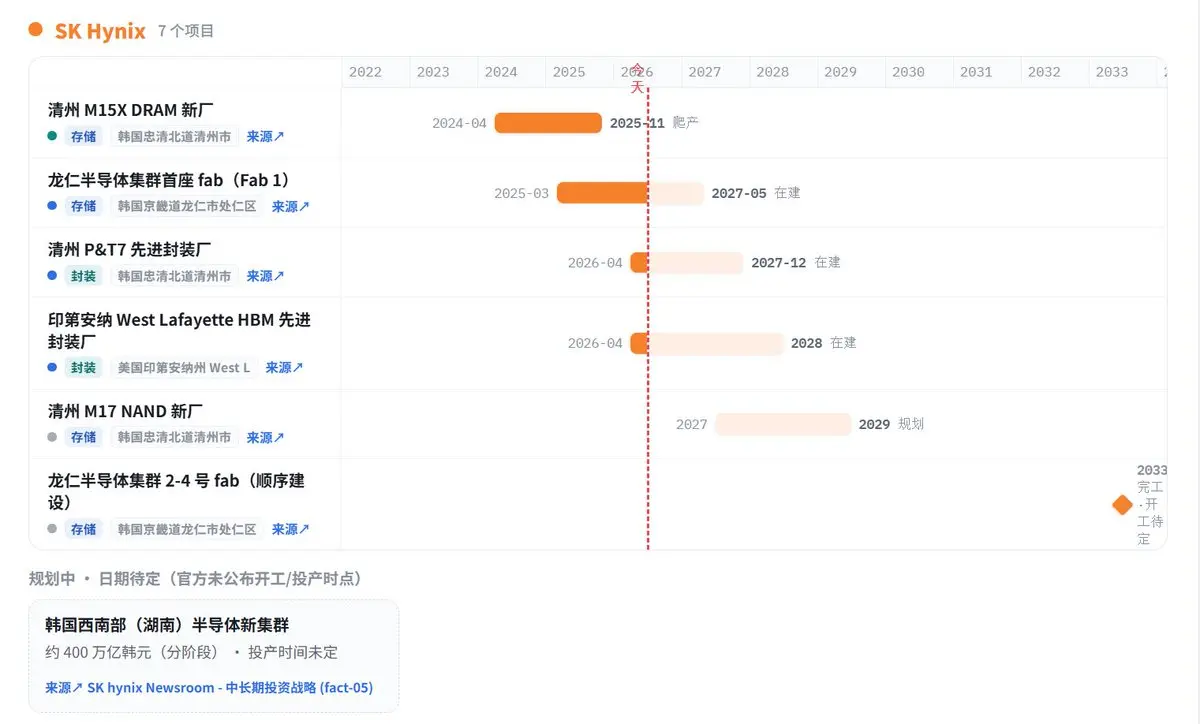Select the 龙仁 Fab 1 orange progress bar

tap(602, 193)
